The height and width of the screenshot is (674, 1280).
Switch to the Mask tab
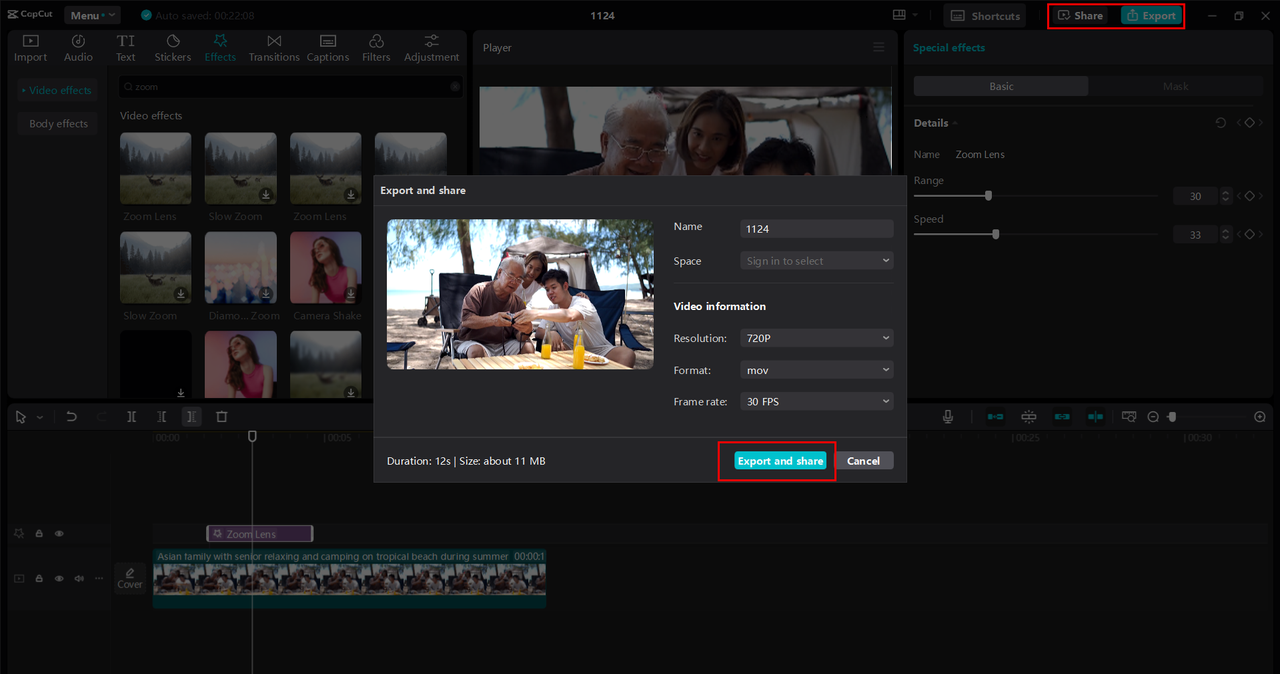click(x=1175, y=87)
